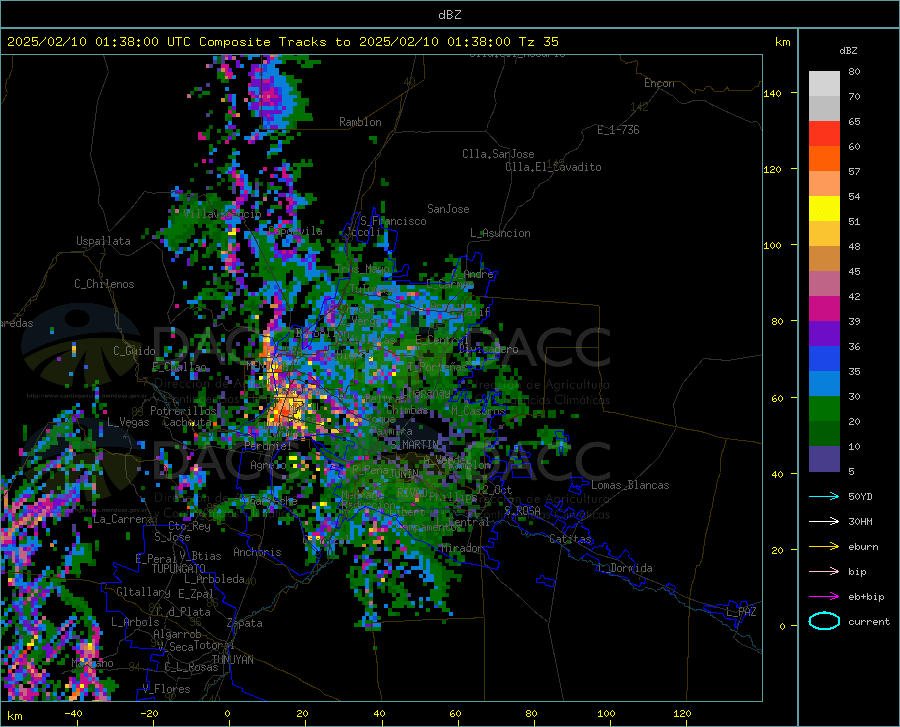
Task: Click the 'E_1-736' map label
Action: tap(618, 130)
